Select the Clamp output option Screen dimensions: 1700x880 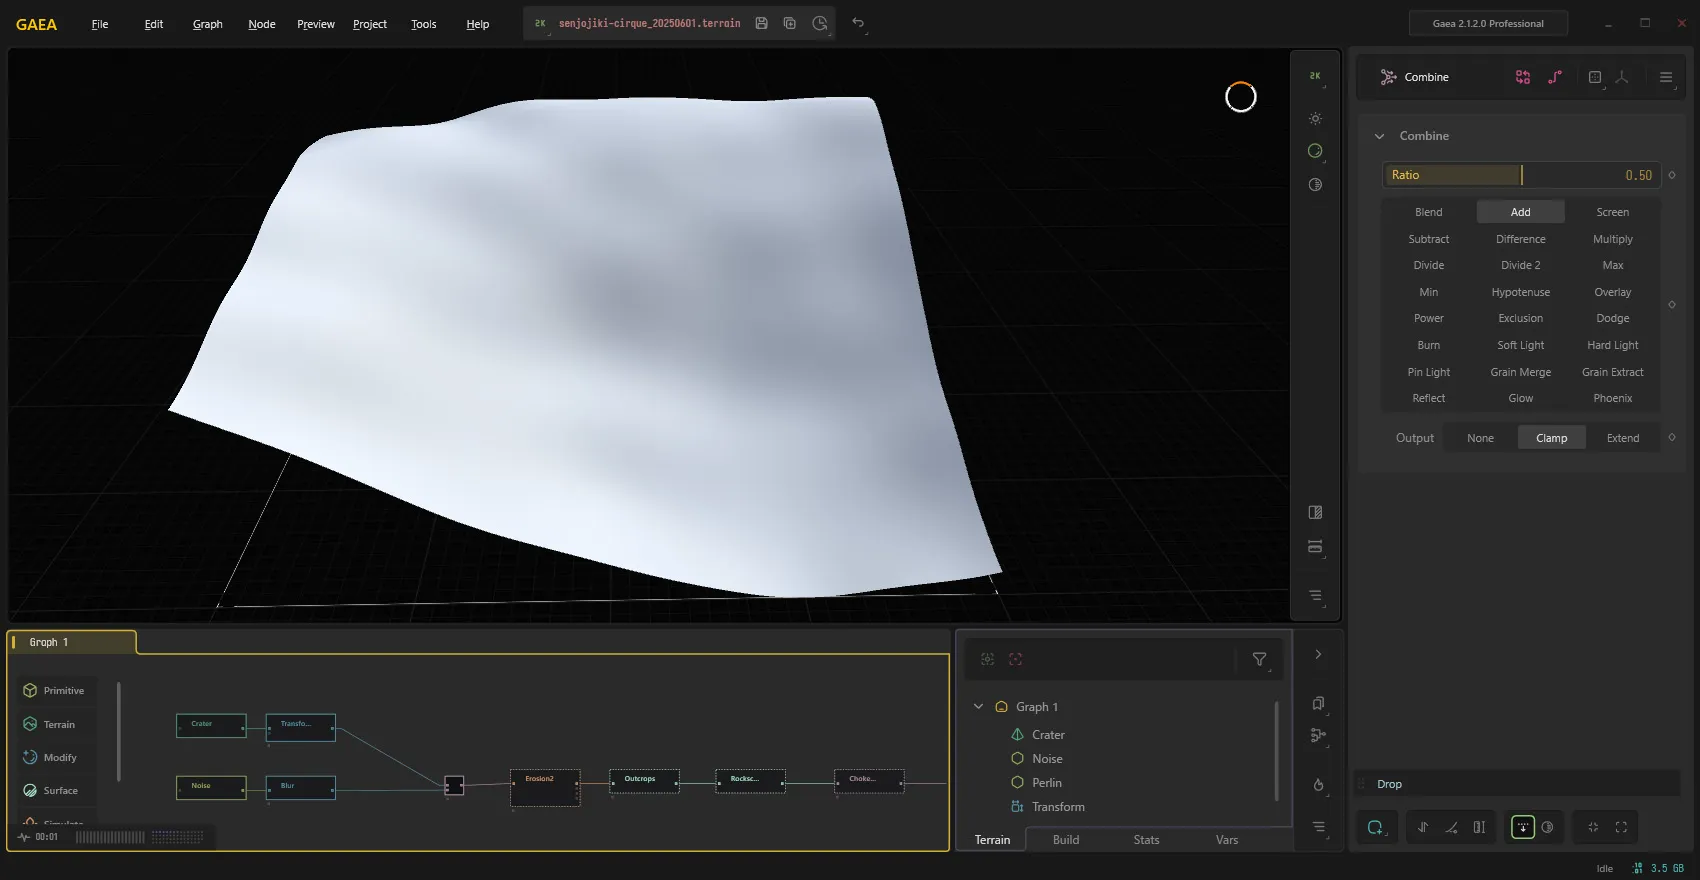click(x=1551, y=438)
